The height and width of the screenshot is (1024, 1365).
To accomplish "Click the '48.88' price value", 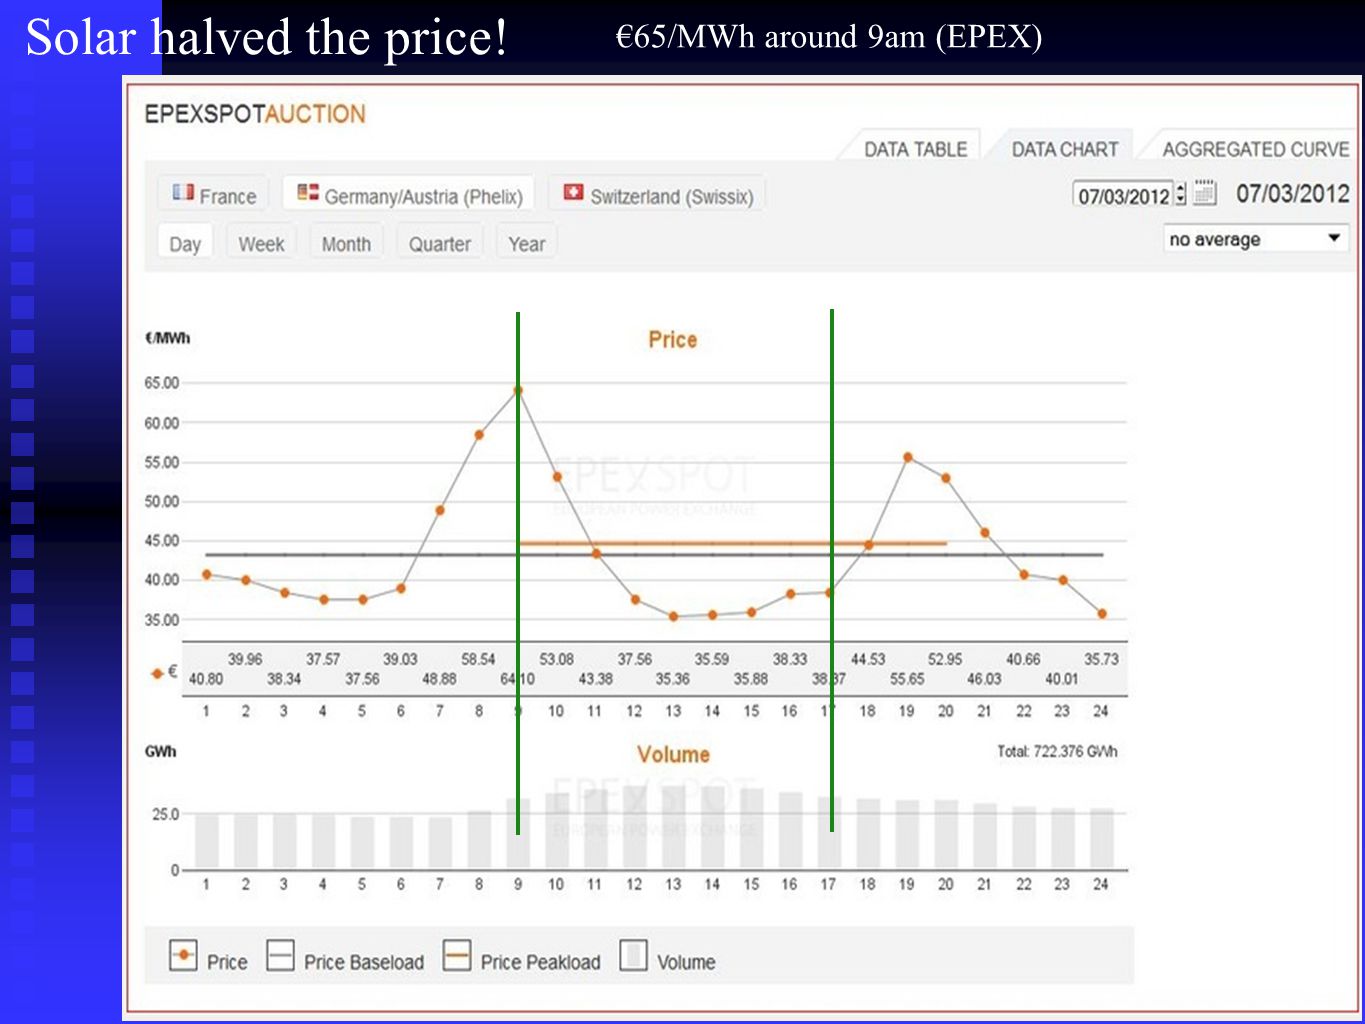I will (x=439, y=679).
